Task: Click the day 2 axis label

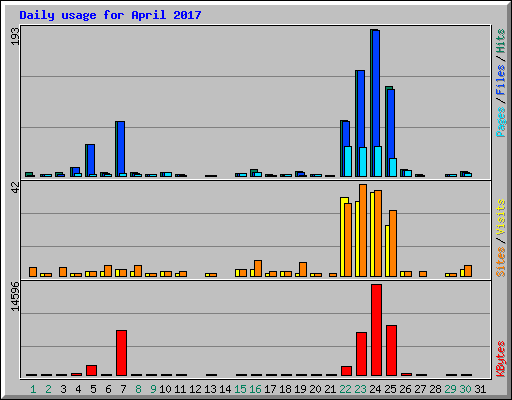Action: point(48,389)
